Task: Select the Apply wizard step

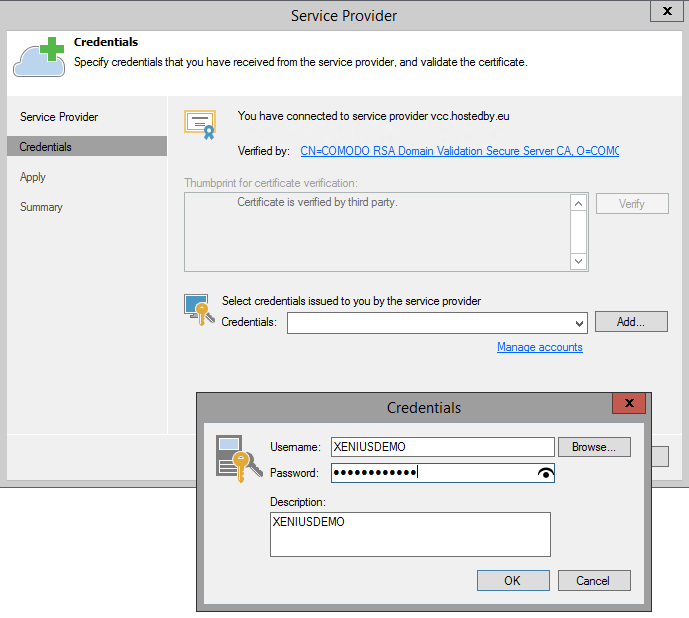Action: pyautogui.click(x=33, y=177)
